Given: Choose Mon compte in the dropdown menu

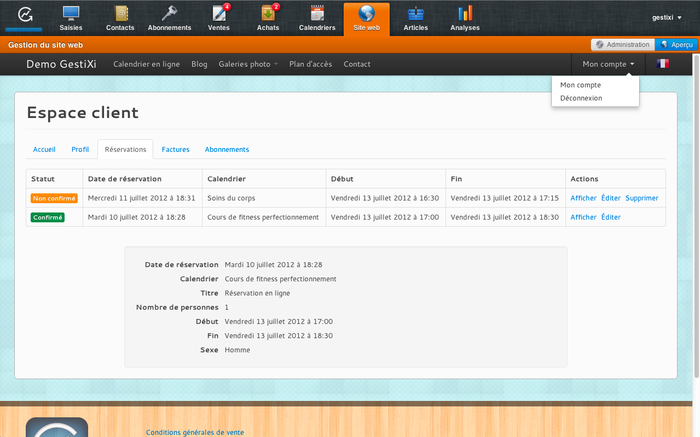Looking at the screenshot, I should point(581,85).
